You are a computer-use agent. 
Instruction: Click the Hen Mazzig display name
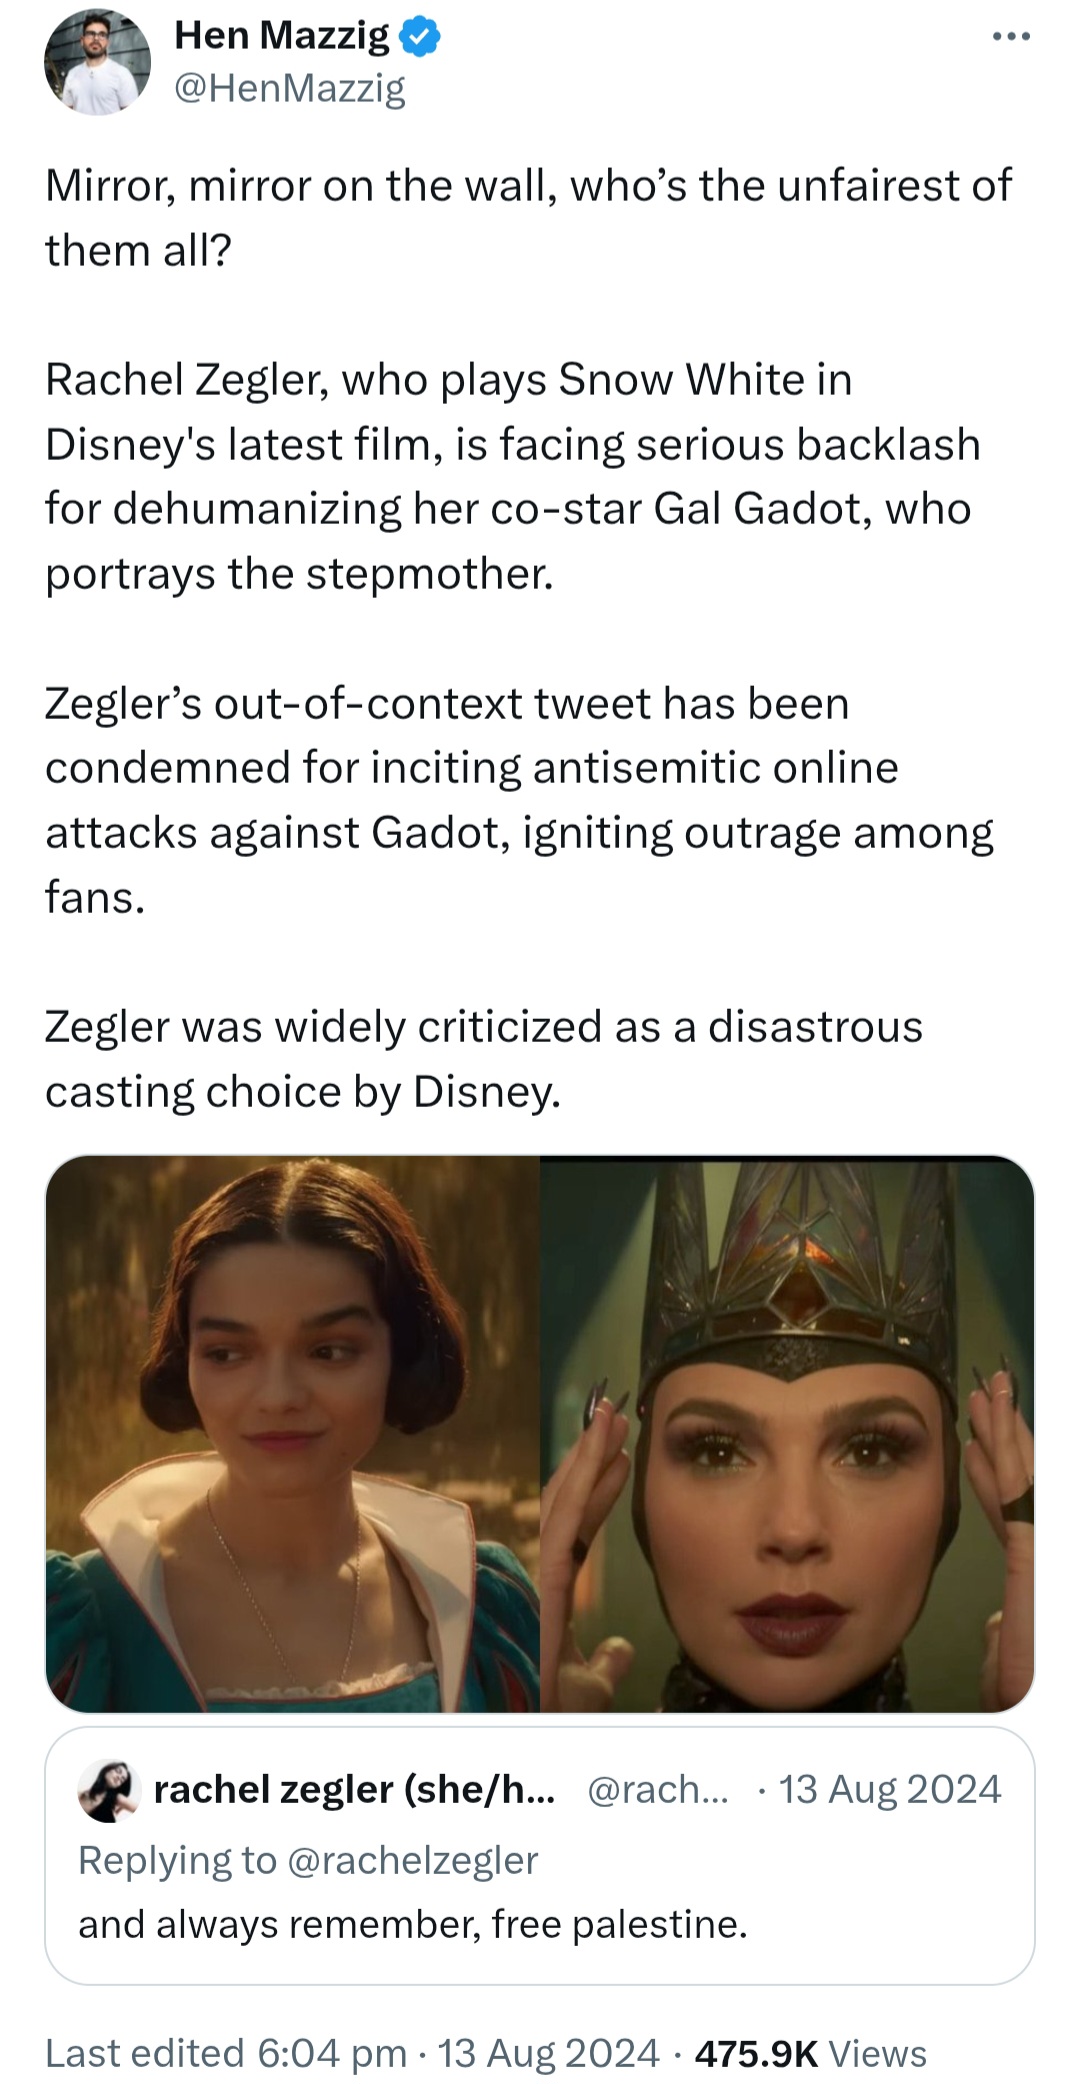[x=282, y=36]
